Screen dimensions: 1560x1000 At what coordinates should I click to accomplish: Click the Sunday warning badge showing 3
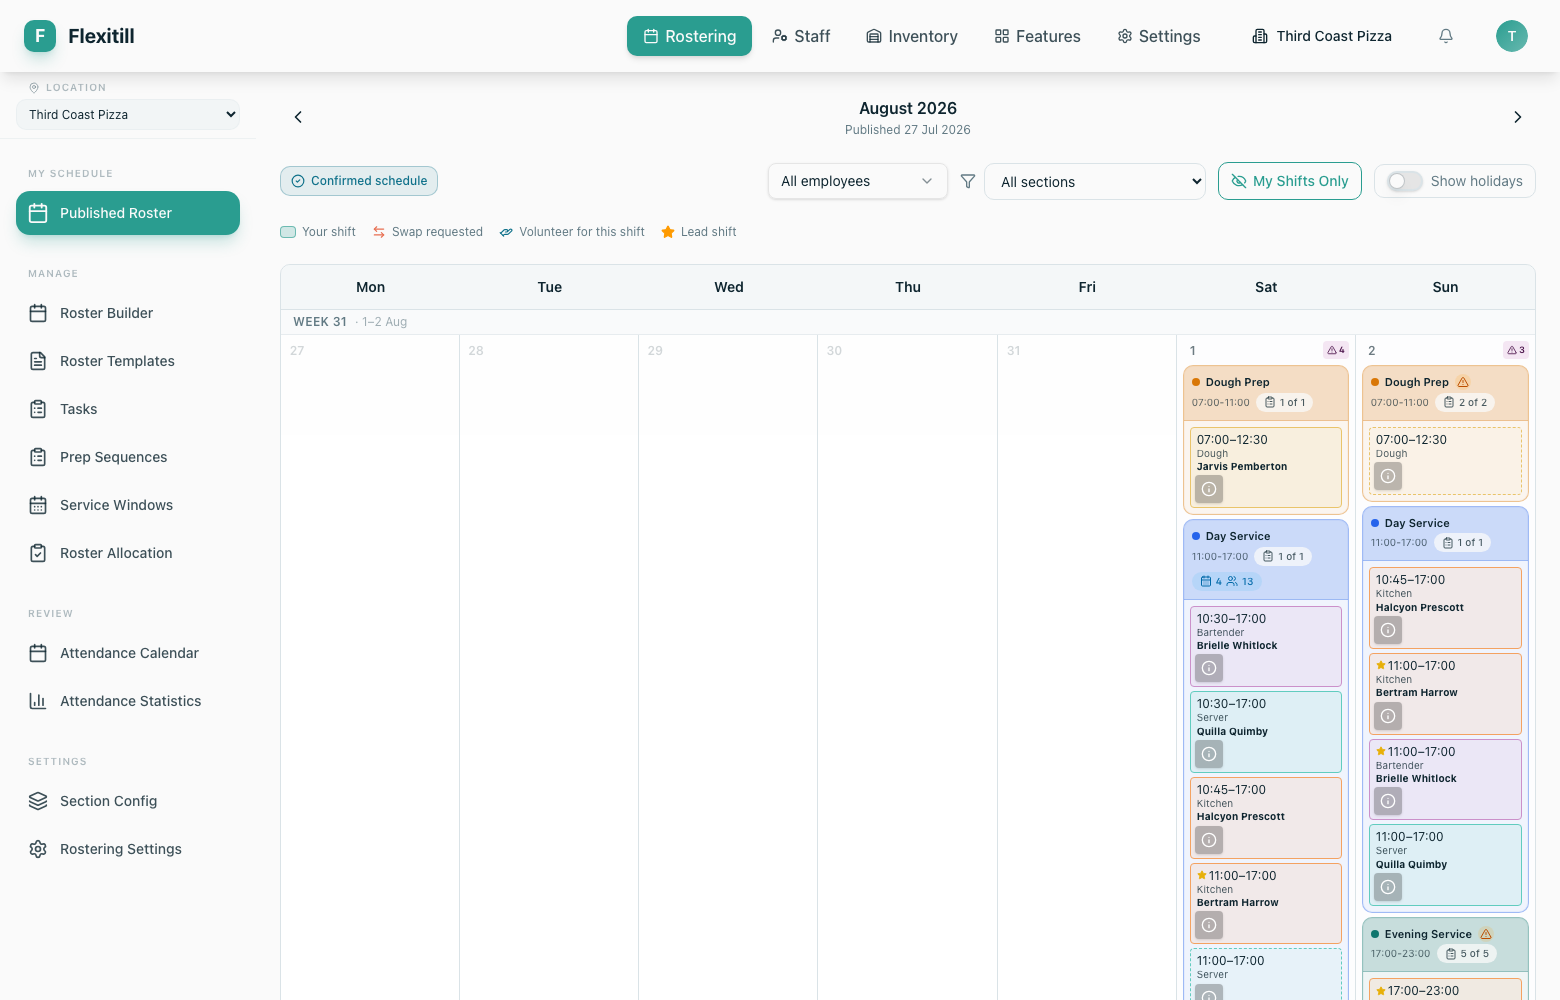[1516, 350]
